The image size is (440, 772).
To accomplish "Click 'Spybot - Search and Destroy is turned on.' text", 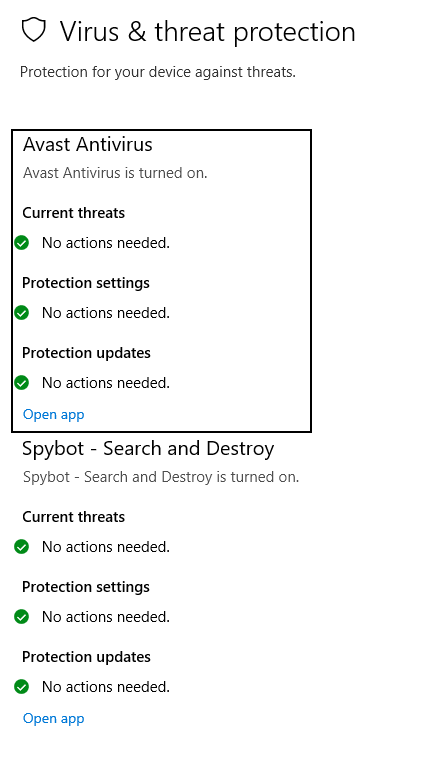I will point(161,477).
